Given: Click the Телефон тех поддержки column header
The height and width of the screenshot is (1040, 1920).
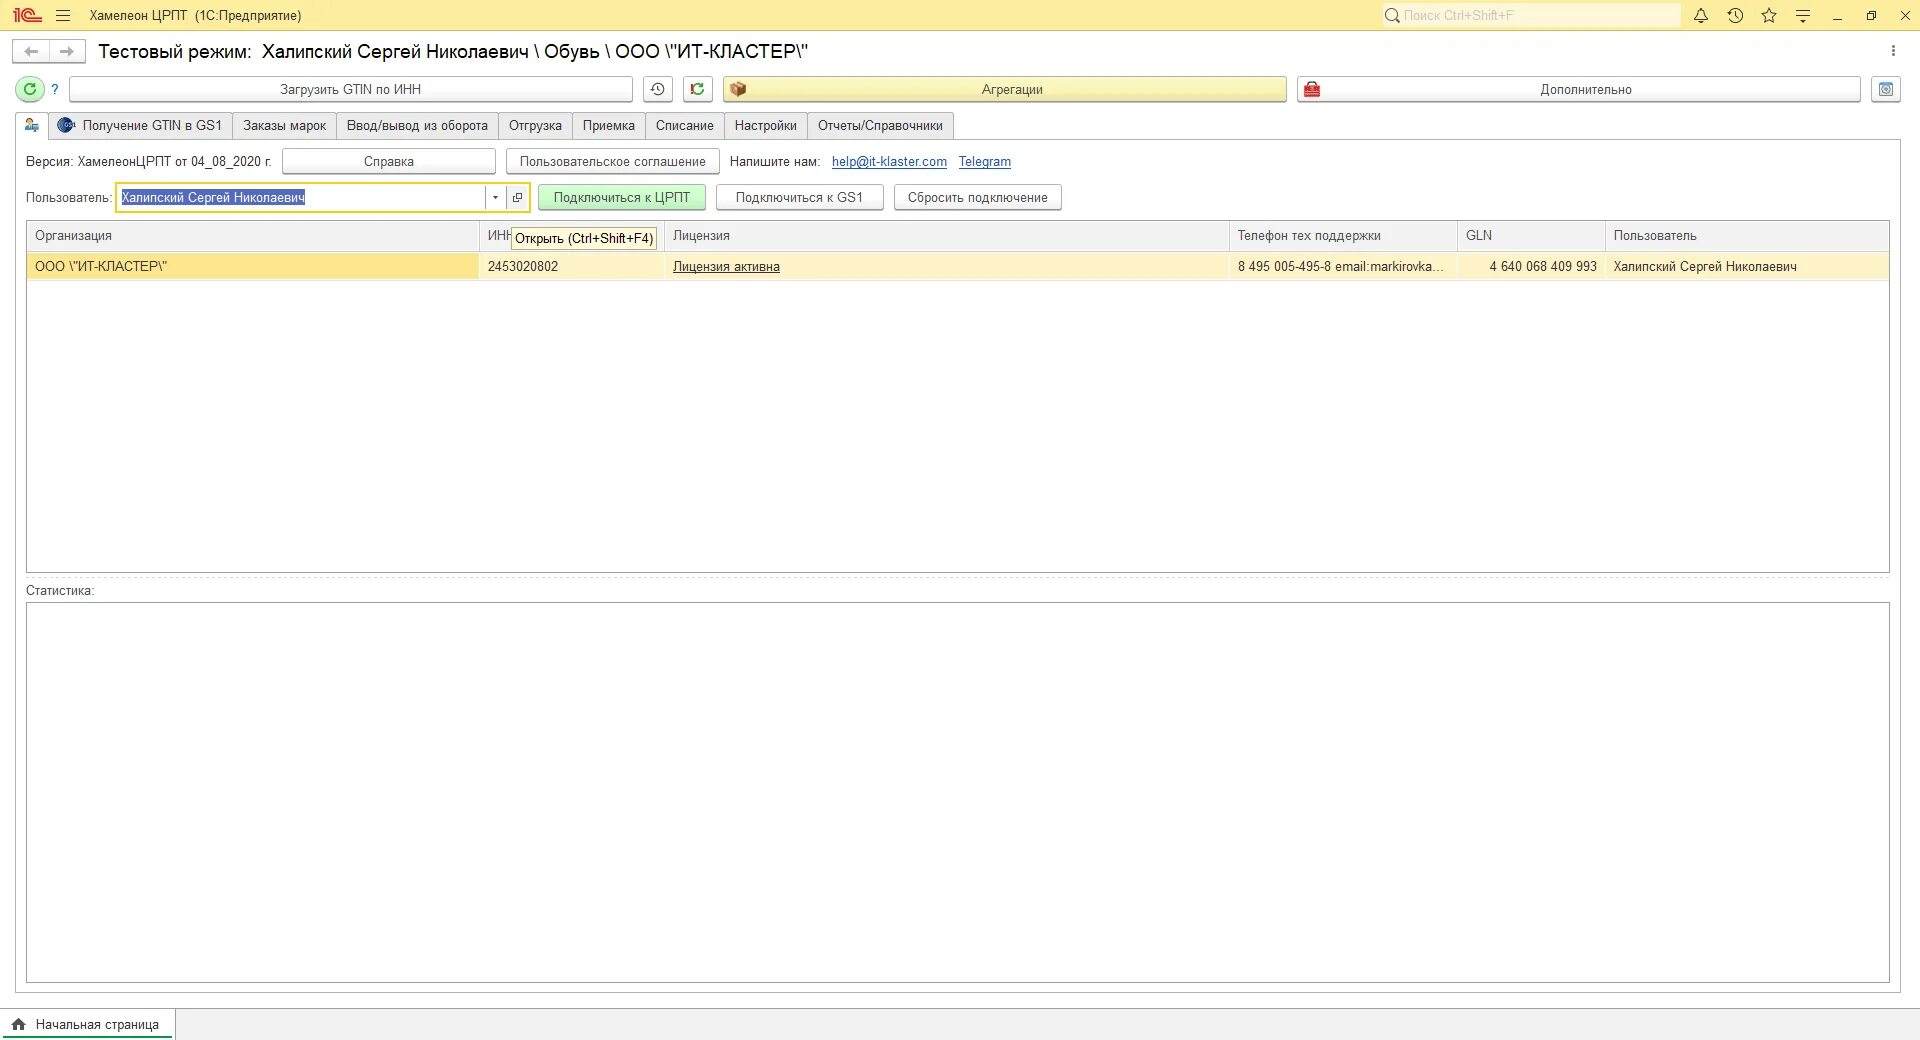Looking at the screenshot, I should tap(1343, 236).
